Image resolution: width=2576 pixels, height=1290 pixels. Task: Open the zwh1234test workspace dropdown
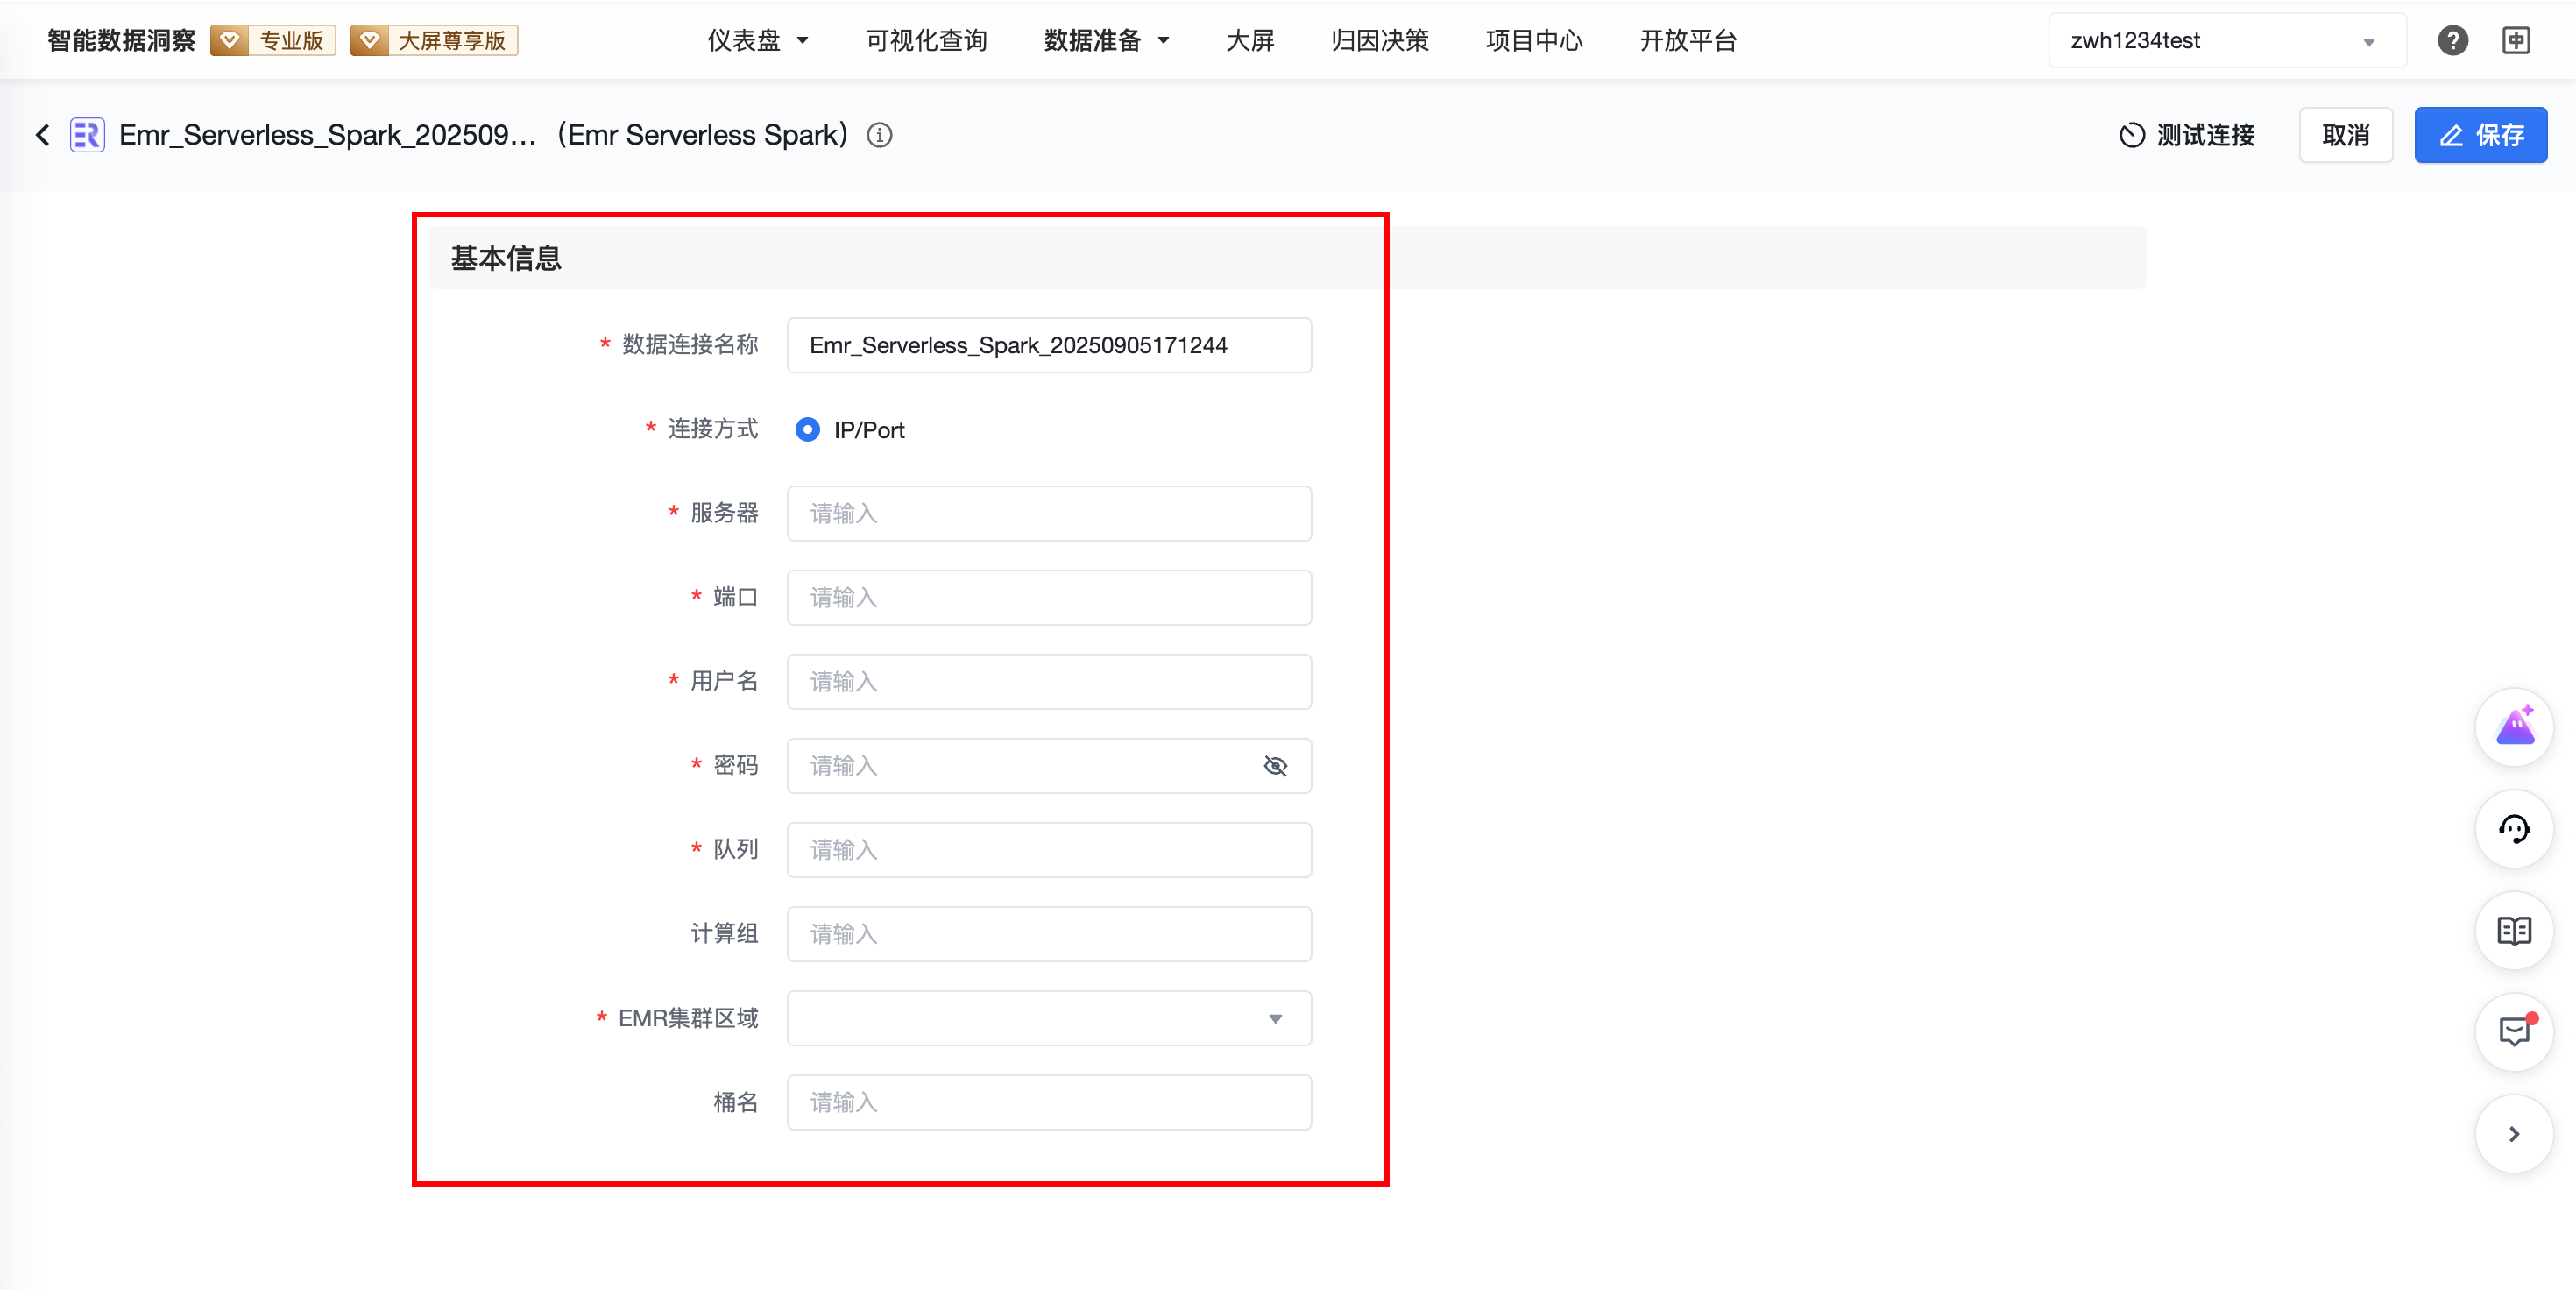pyautogui.click(x=2226, y=40)
